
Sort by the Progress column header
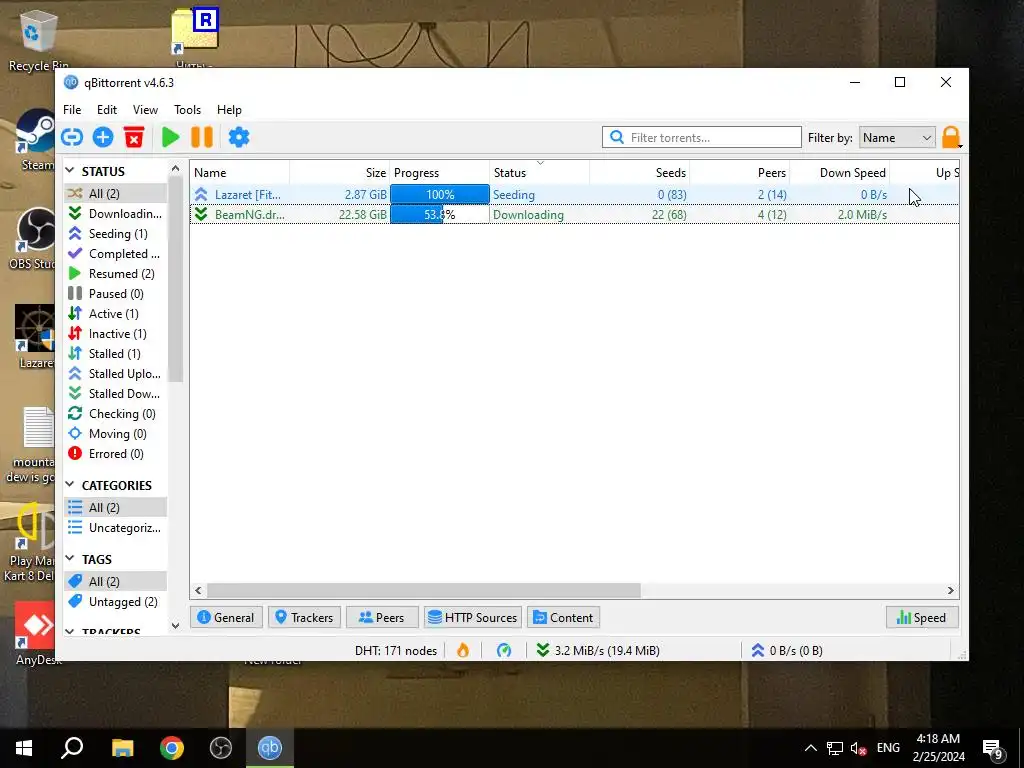(x=440, y=172)
